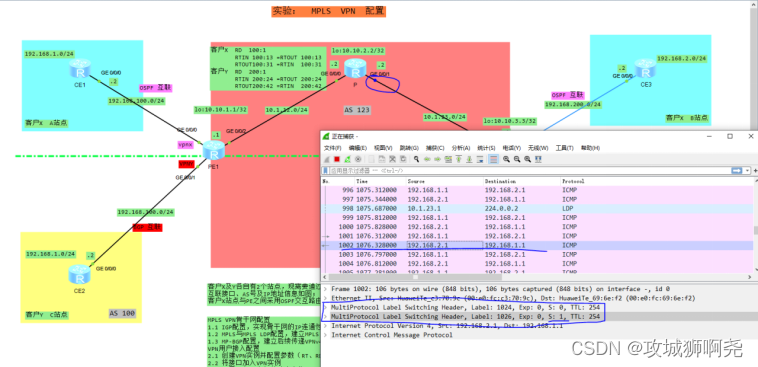This screenshot has height=367, width=758.
Task: Toggle auto-scroll during live capture icon
Action: (480, 159)
